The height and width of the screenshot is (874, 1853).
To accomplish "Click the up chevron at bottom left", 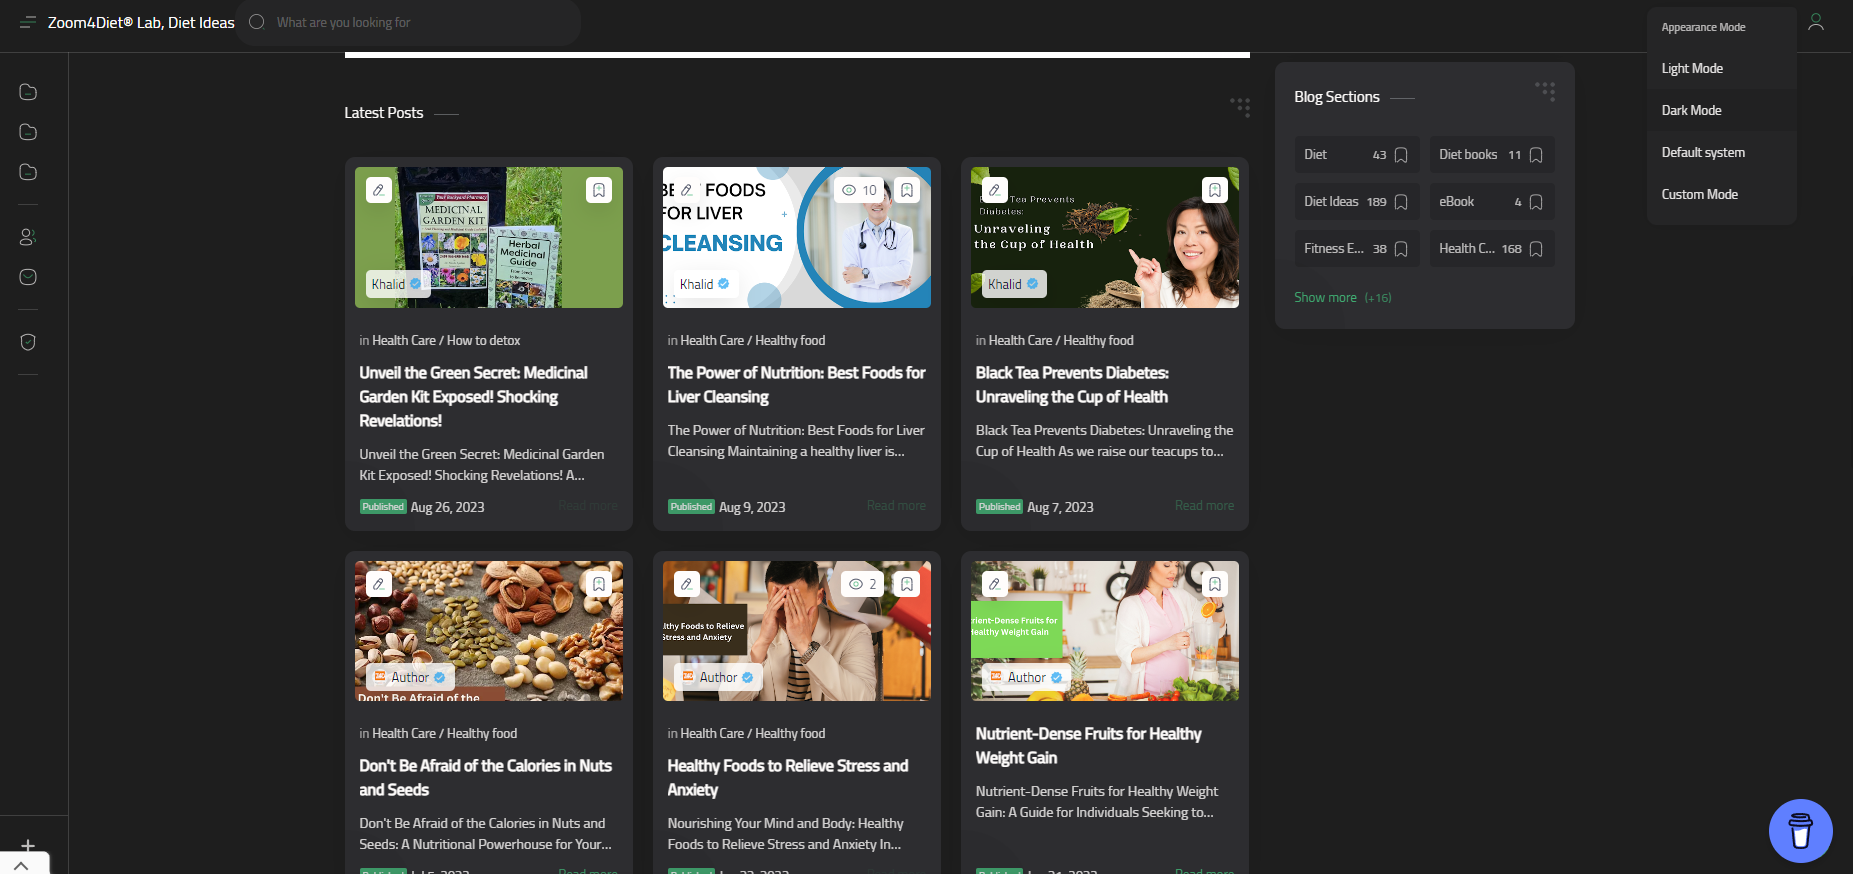I will point(22,865).
